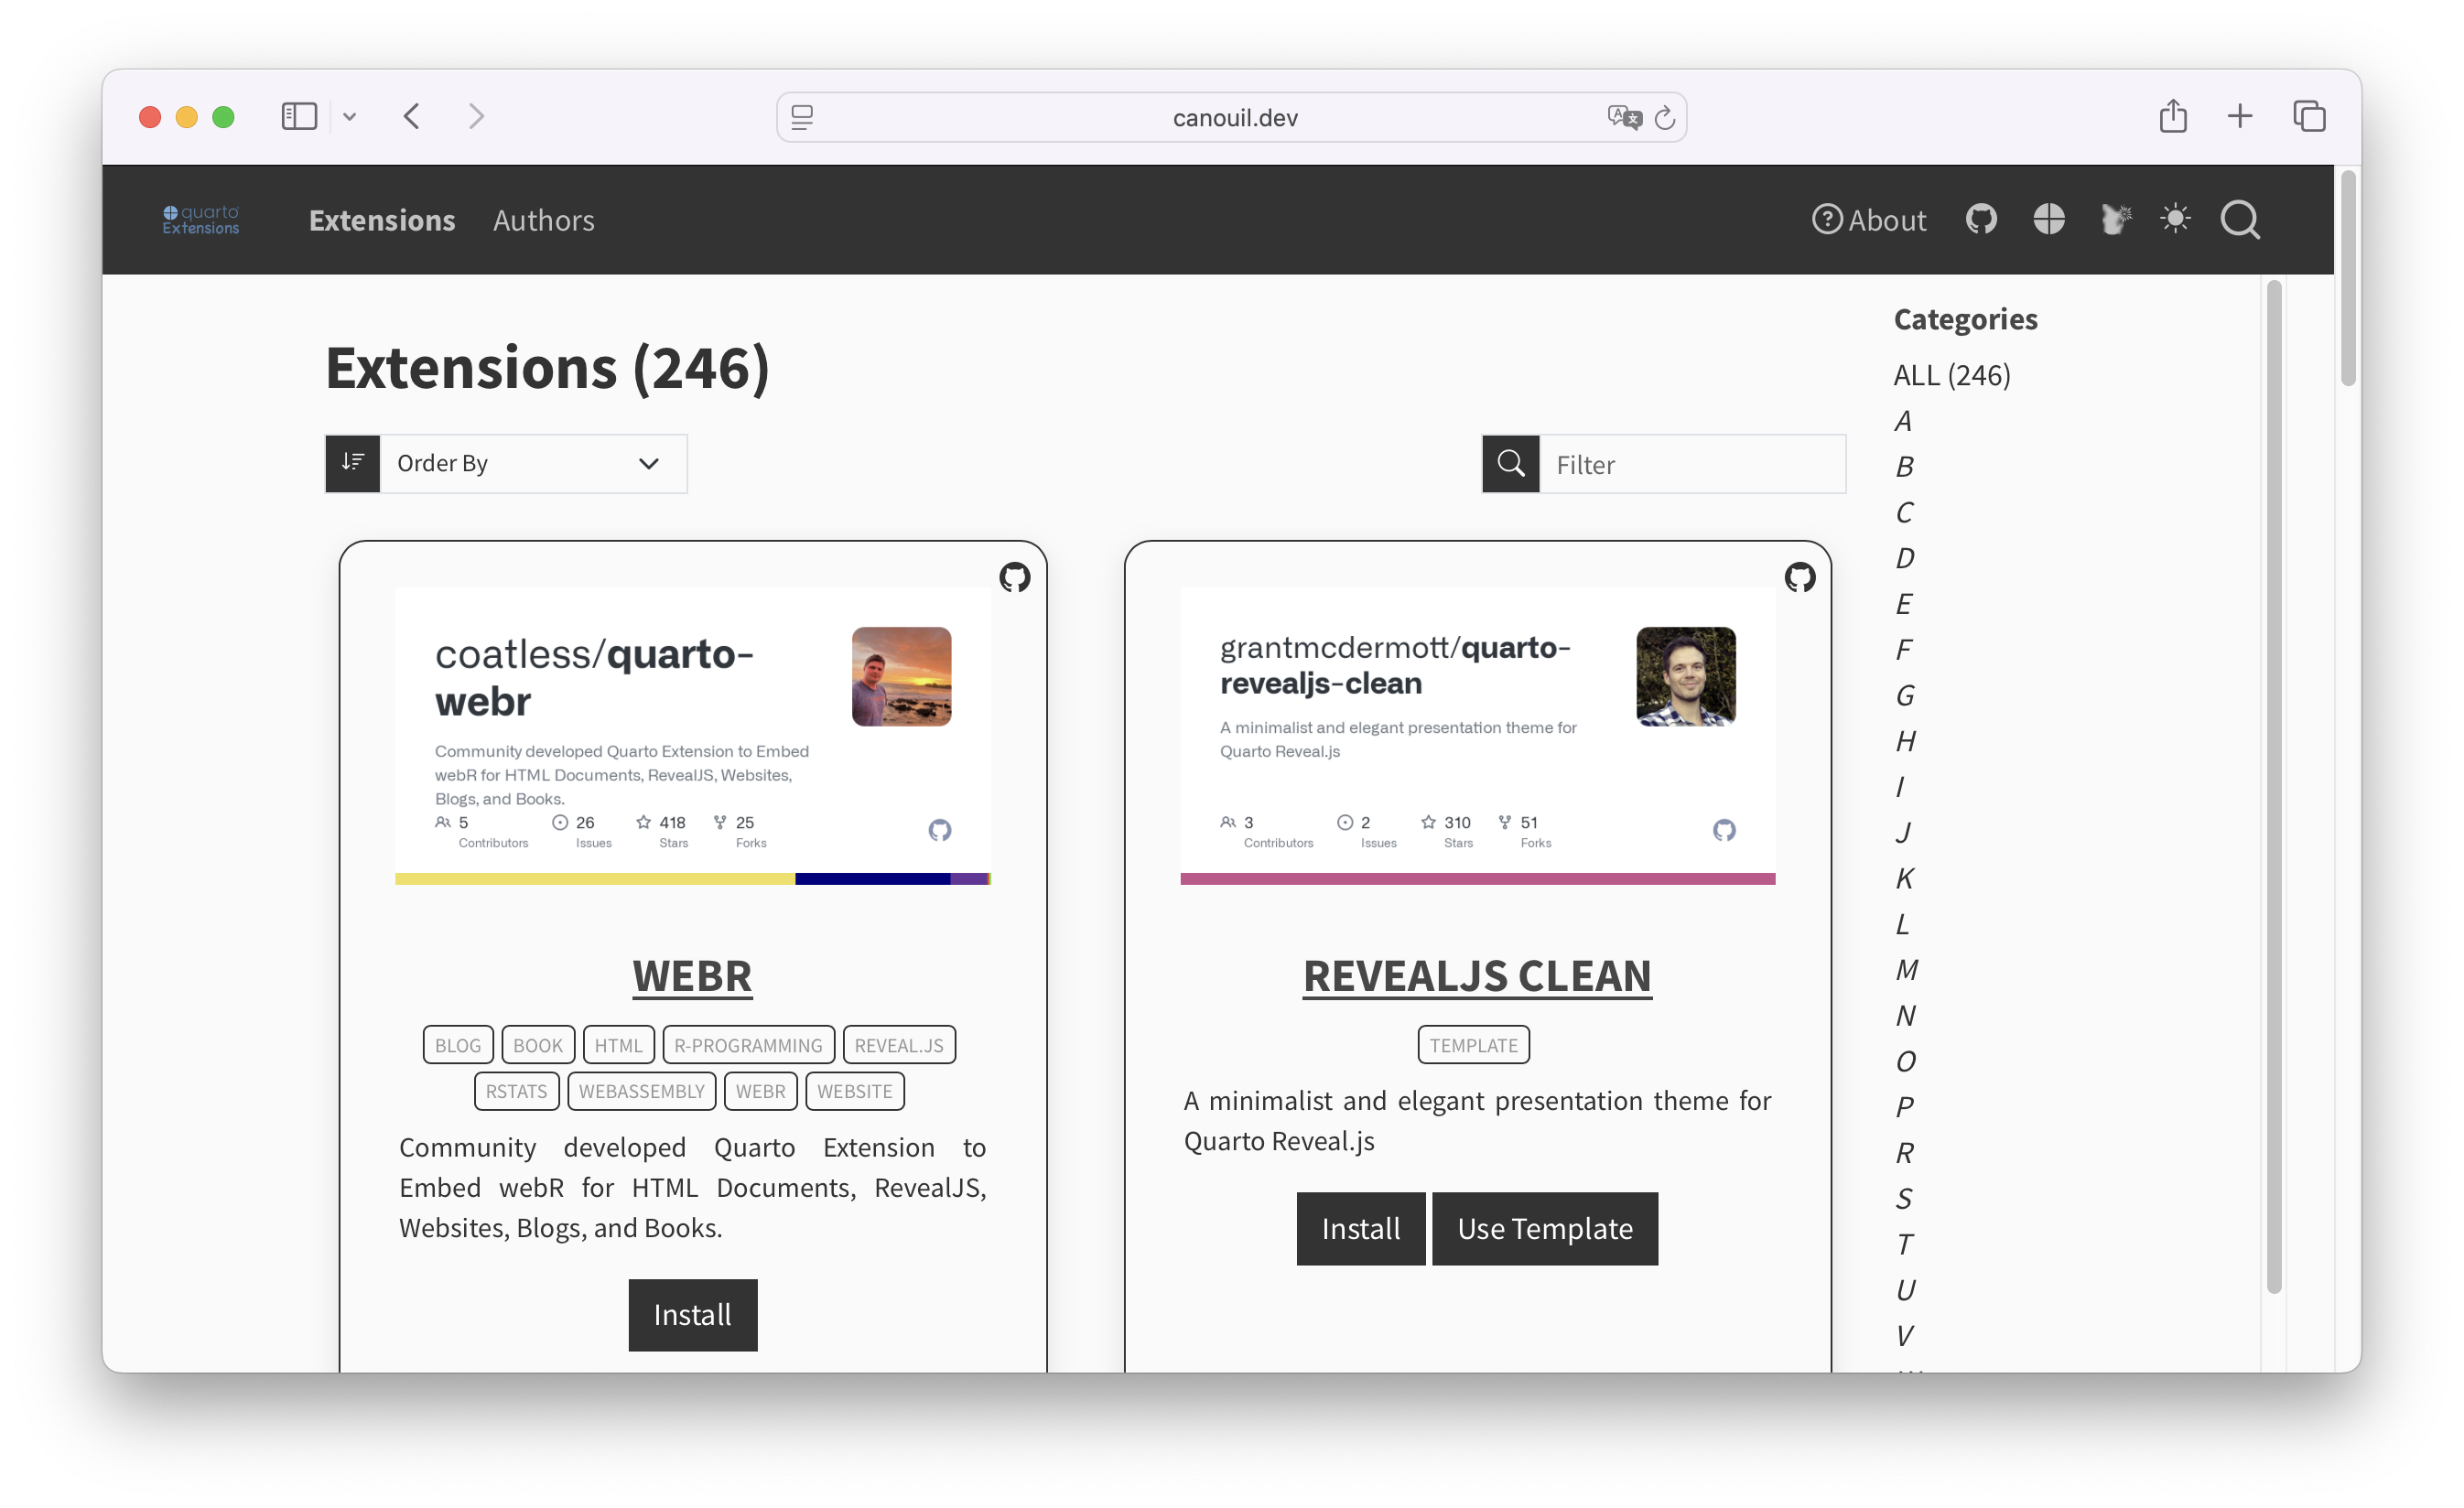Select the R-PROGRAMMING tag
This screenshot has height=1508, width=2464.
click(748, 1044)
